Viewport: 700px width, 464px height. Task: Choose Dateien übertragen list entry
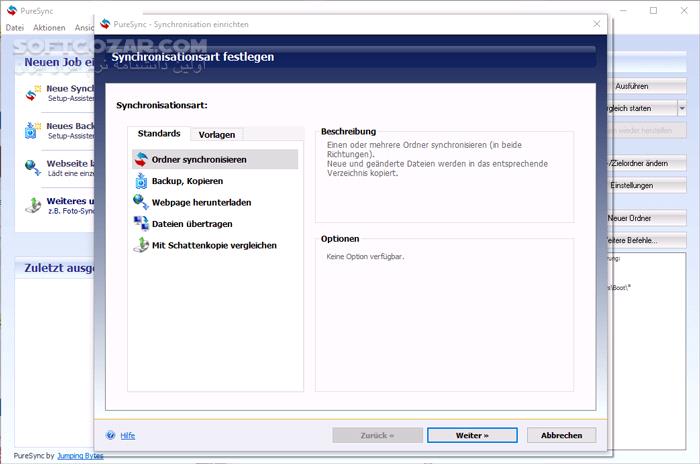[215, 224]
